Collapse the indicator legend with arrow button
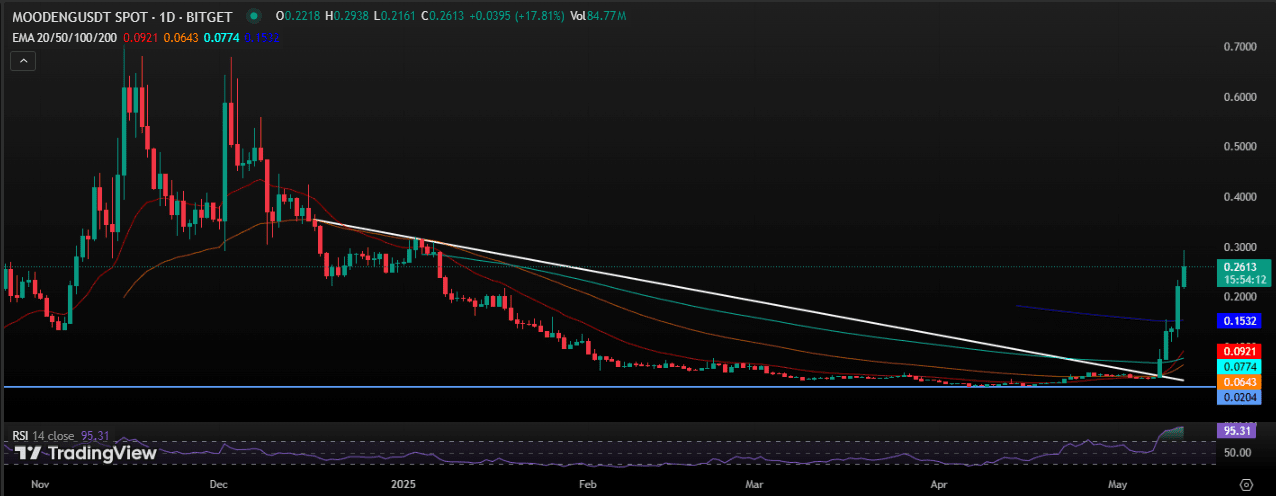The width and height of the screenshot is (1276, 496). coord(24,61)
